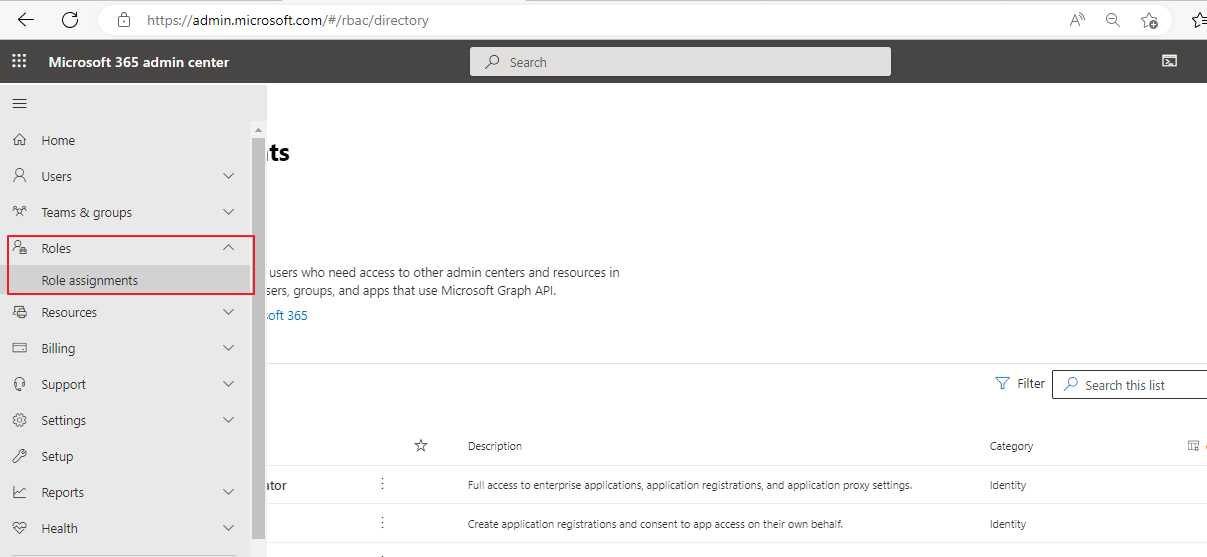Click the browser back arrow
This screenshot has height=557, width=1207.
point(26,19)
